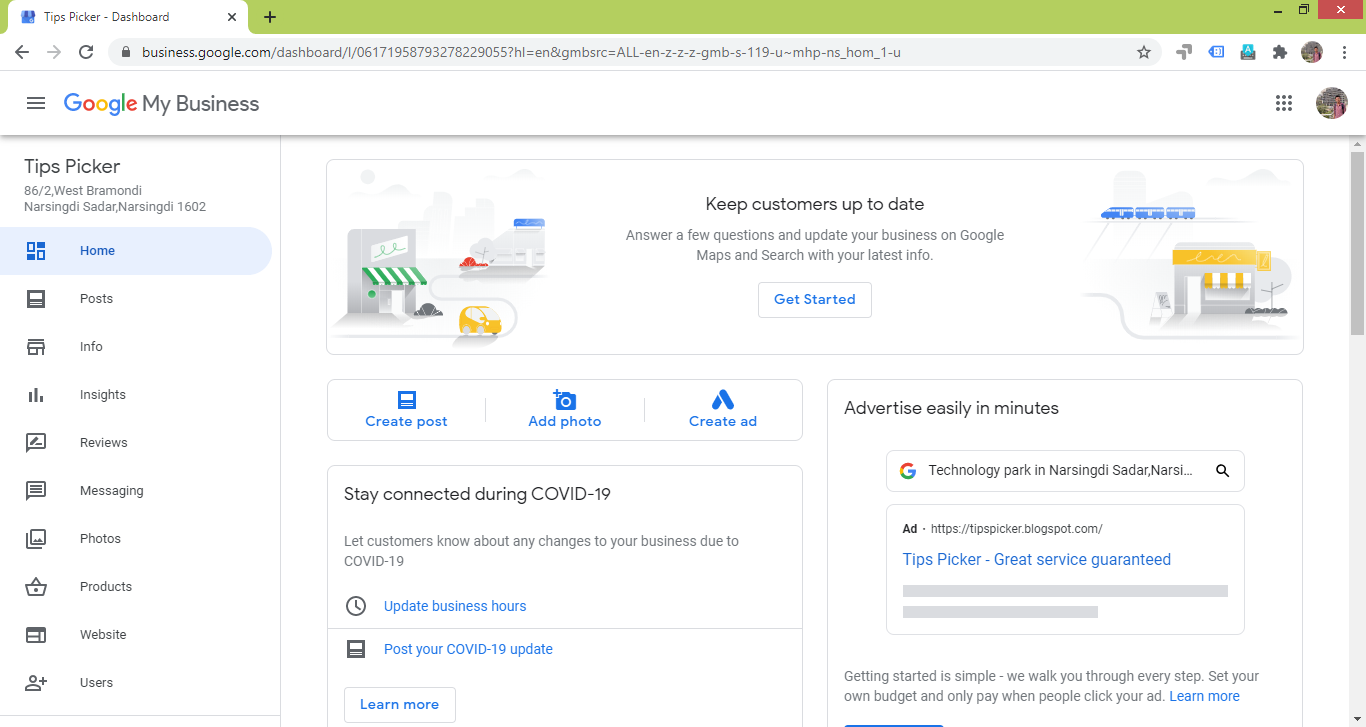Image resolution: width=1366 pixels, height=727 pixels.
Task: Click the clock icon beside Update business hours
Action: point(355,606)
